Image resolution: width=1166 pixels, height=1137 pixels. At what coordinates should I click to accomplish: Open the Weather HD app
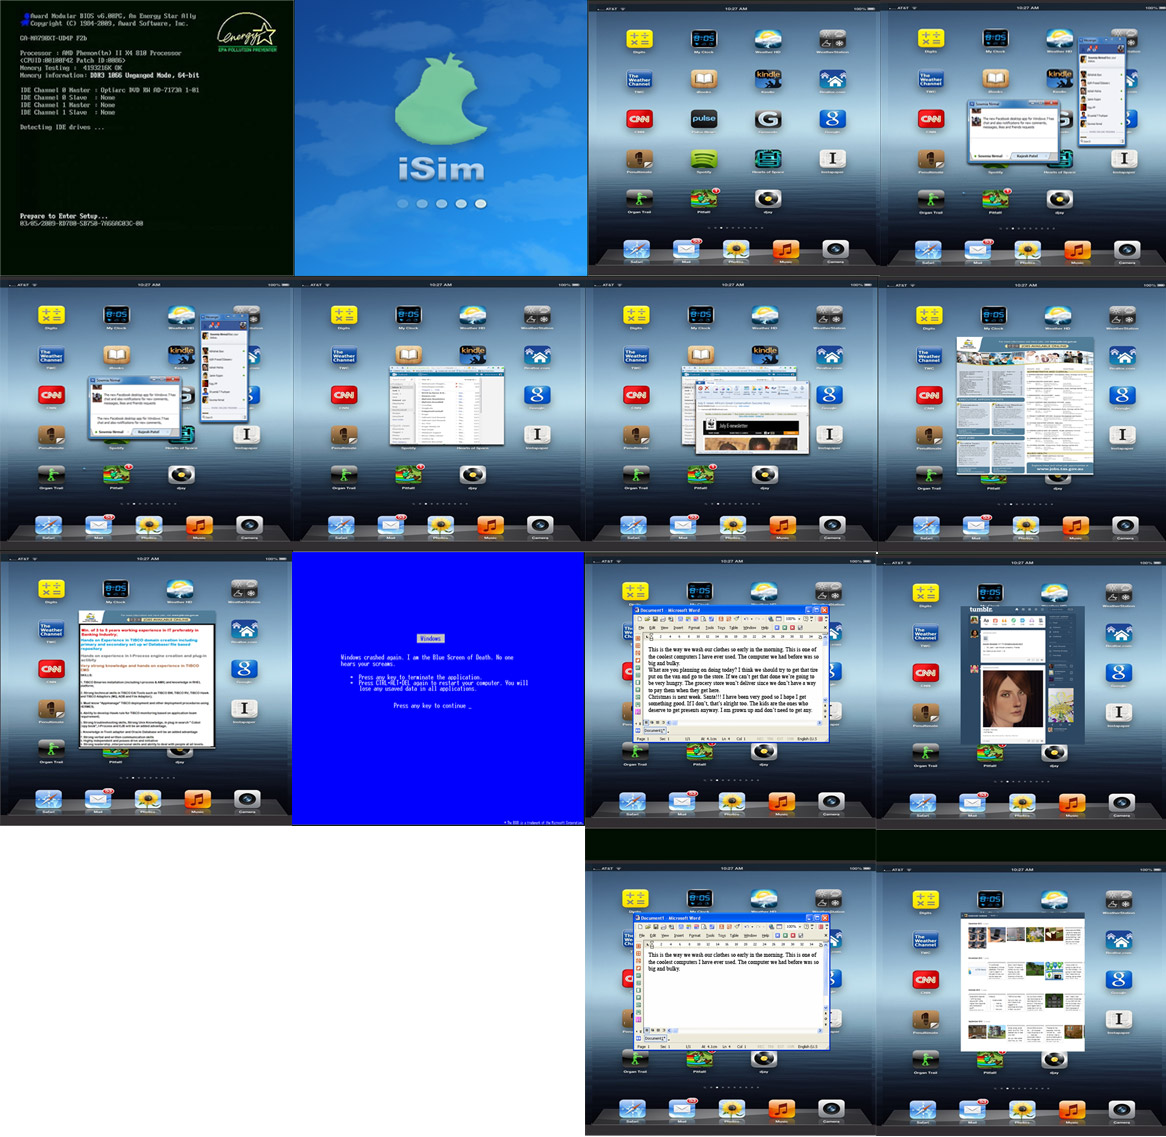click(768, 40)
